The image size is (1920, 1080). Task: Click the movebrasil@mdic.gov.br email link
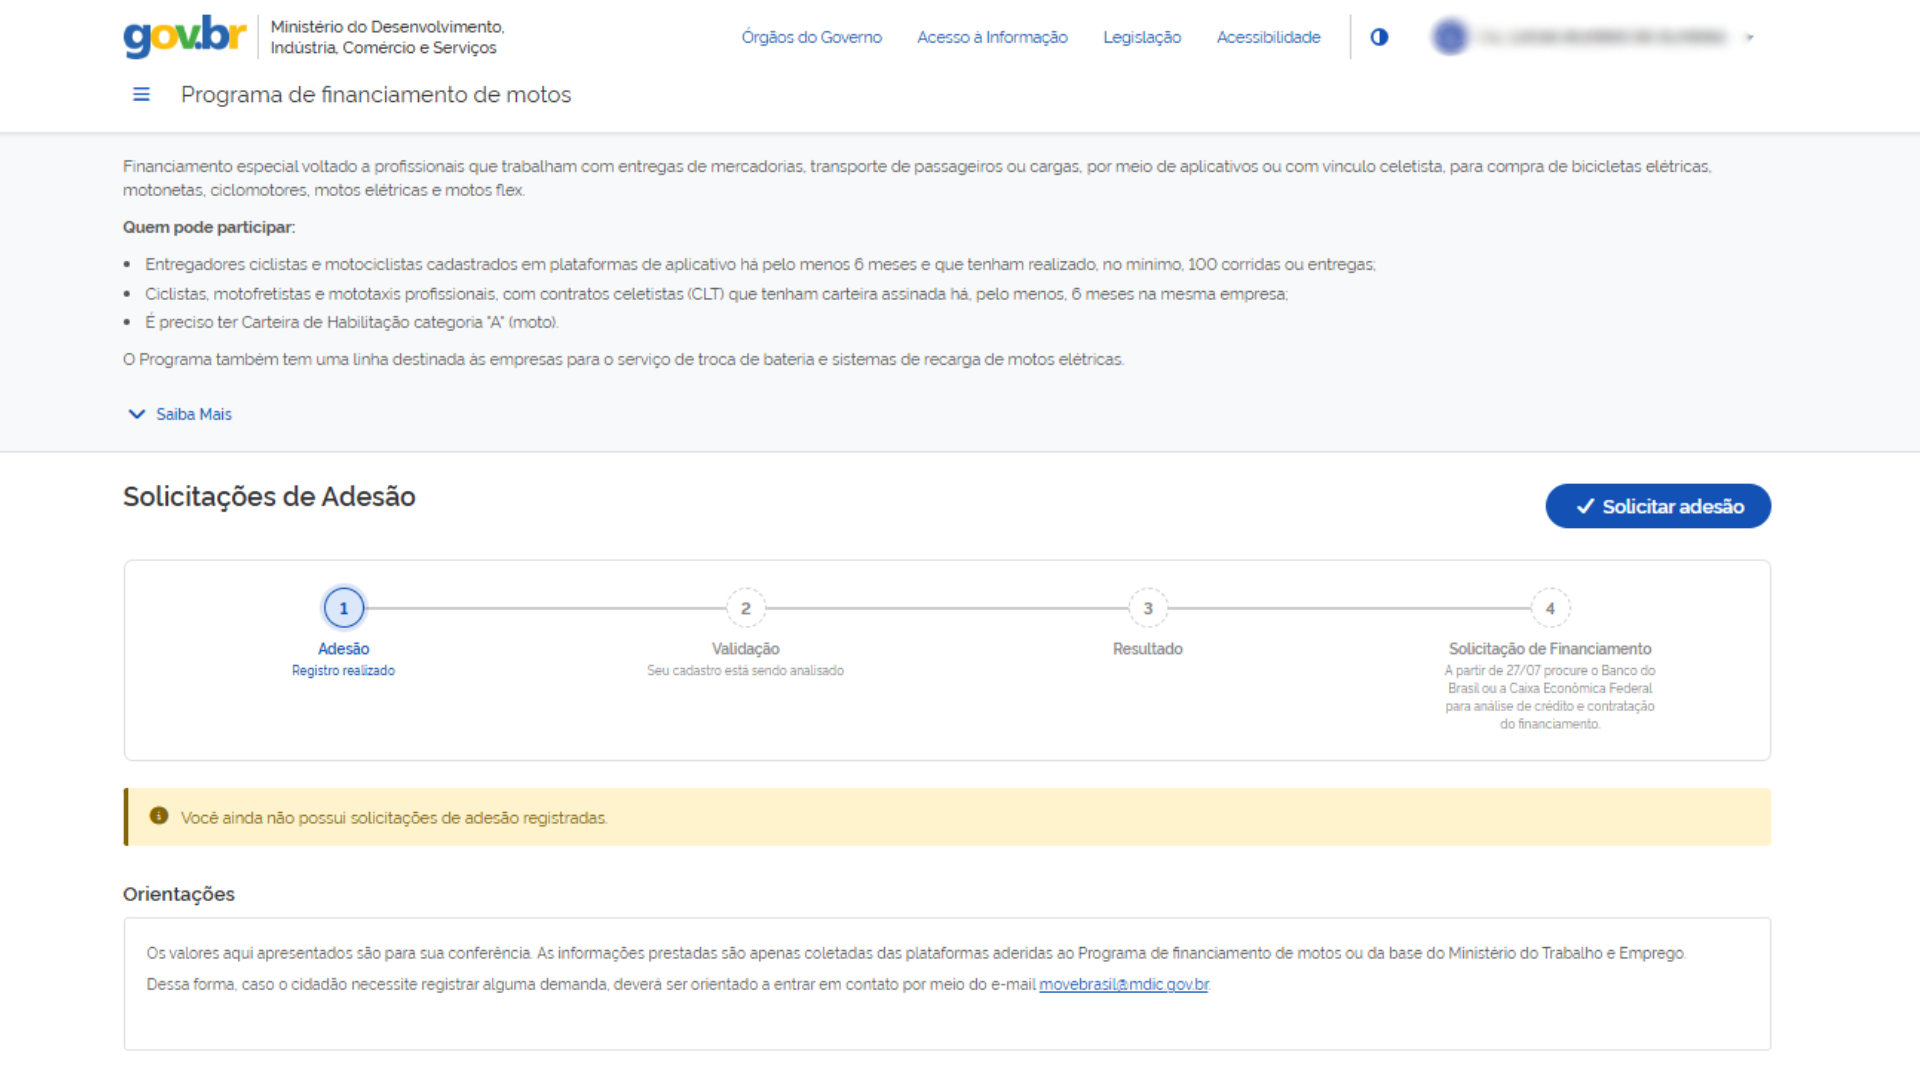1124,984
